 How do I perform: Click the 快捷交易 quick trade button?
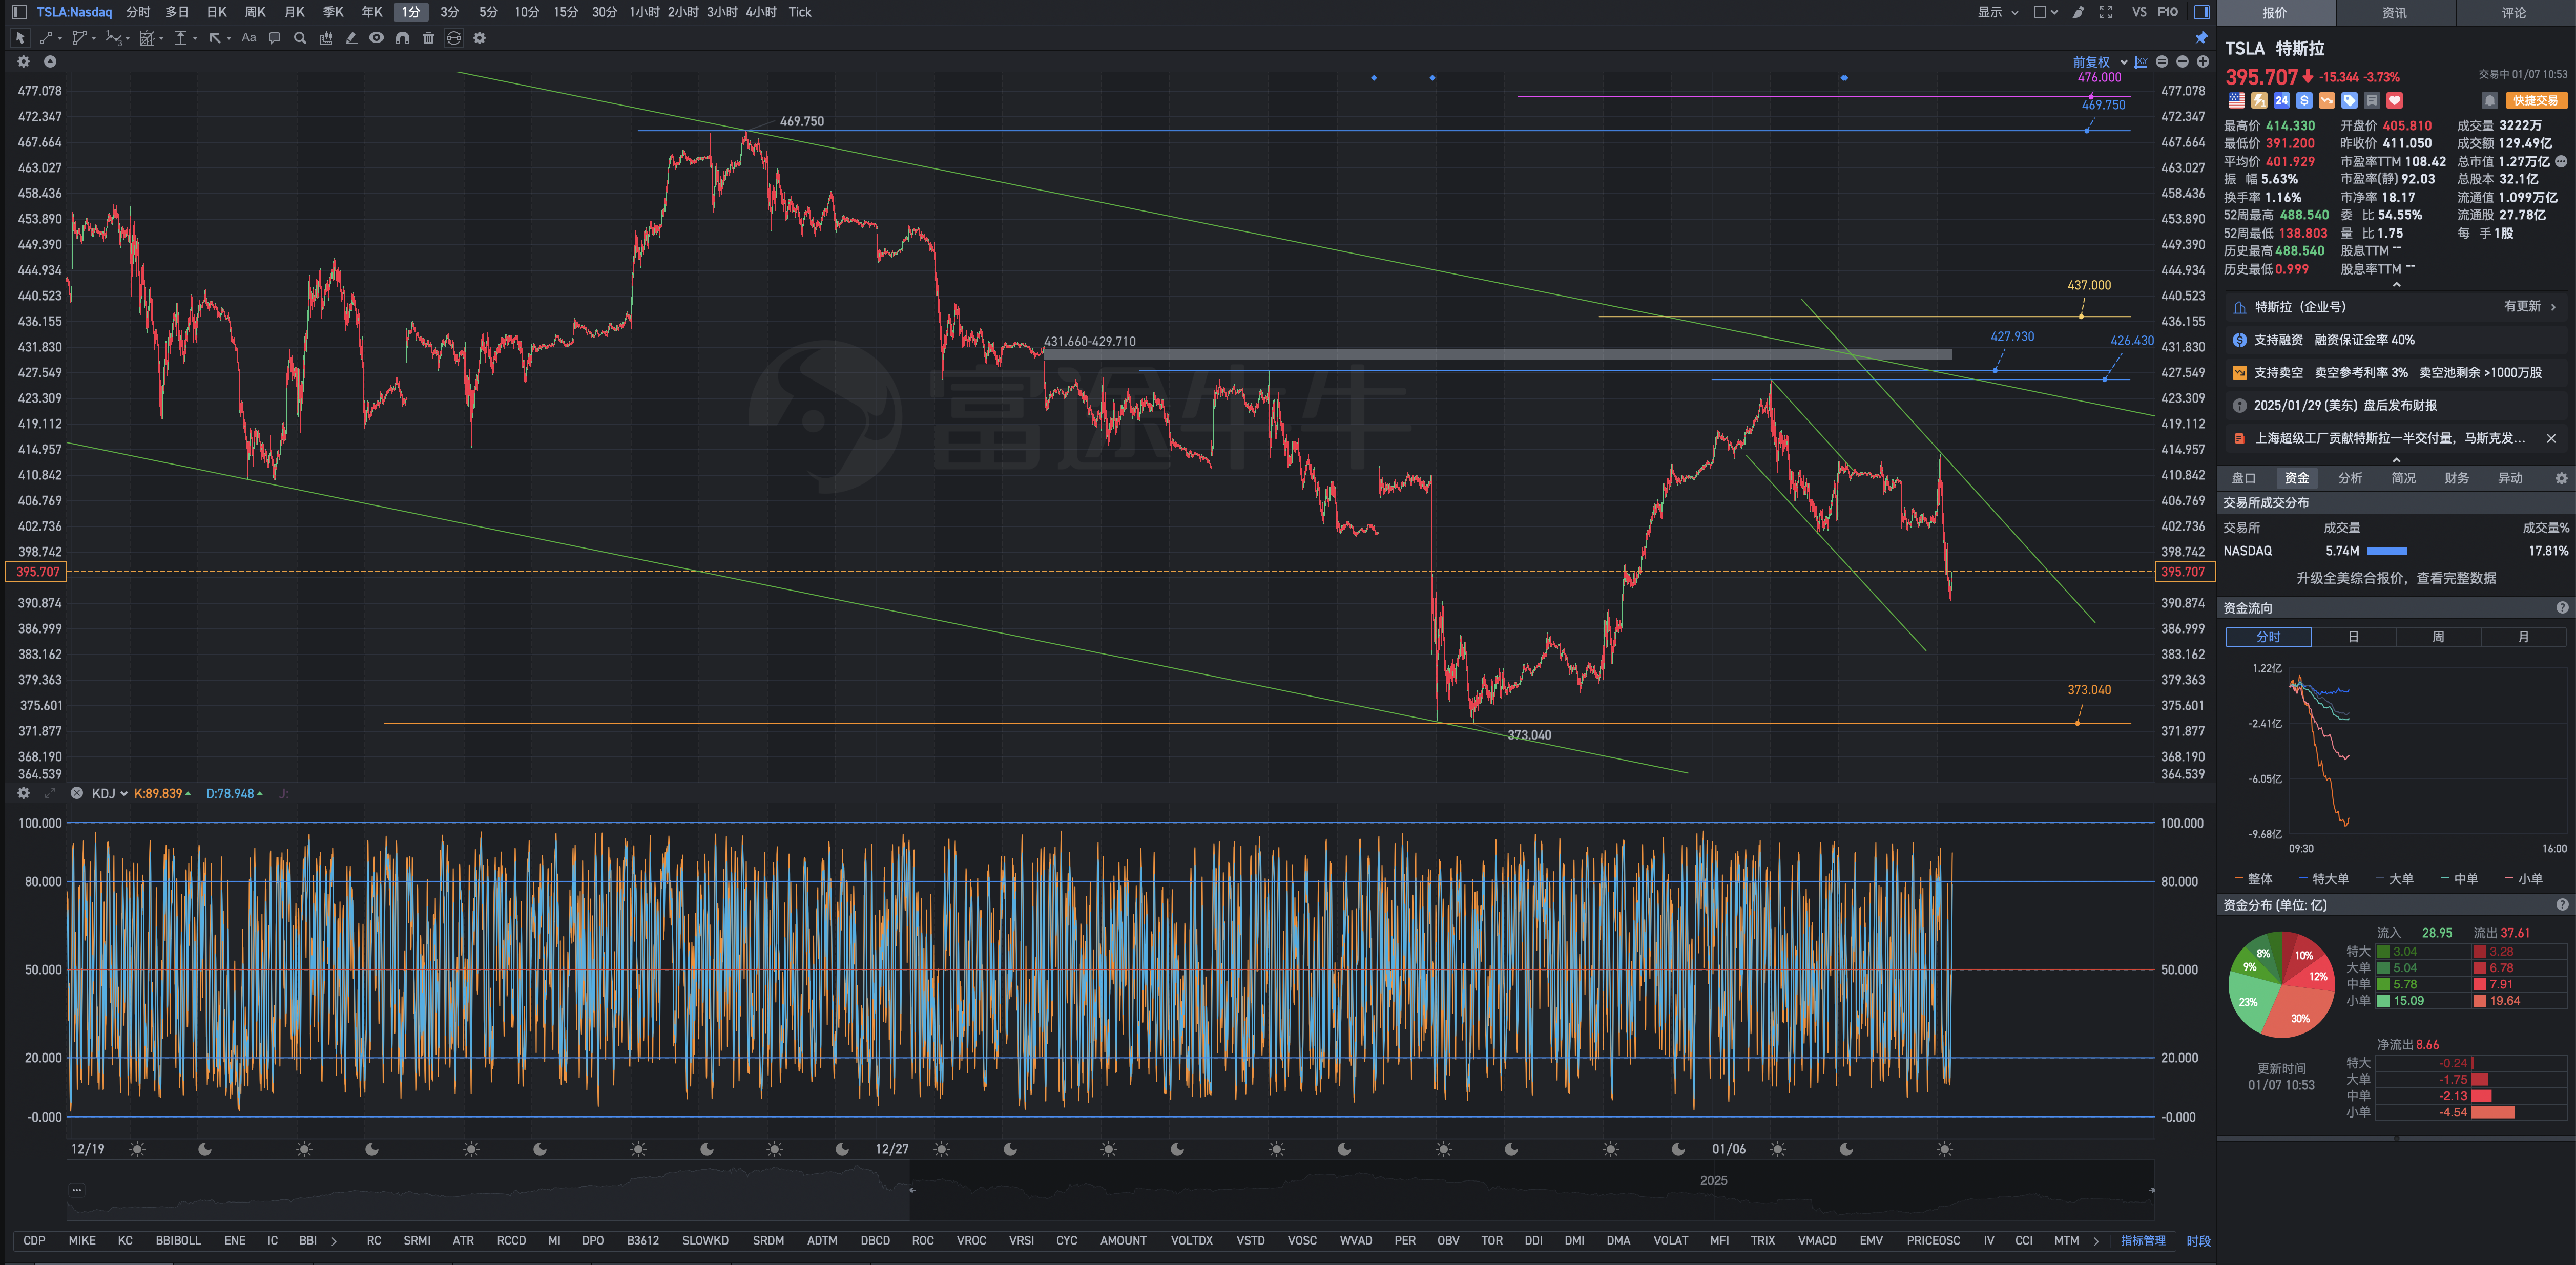2536,100
